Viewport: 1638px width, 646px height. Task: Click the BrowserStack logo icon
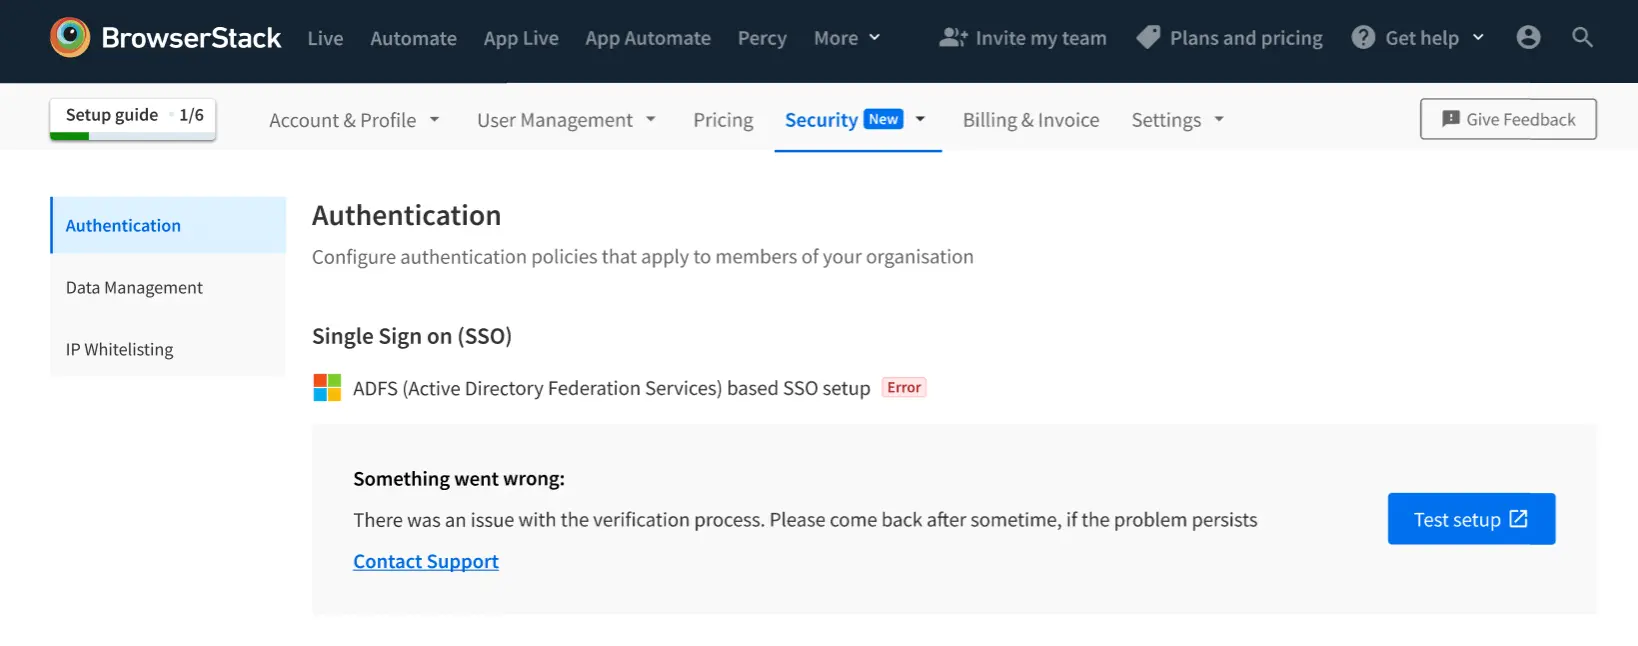coord(70,38)
